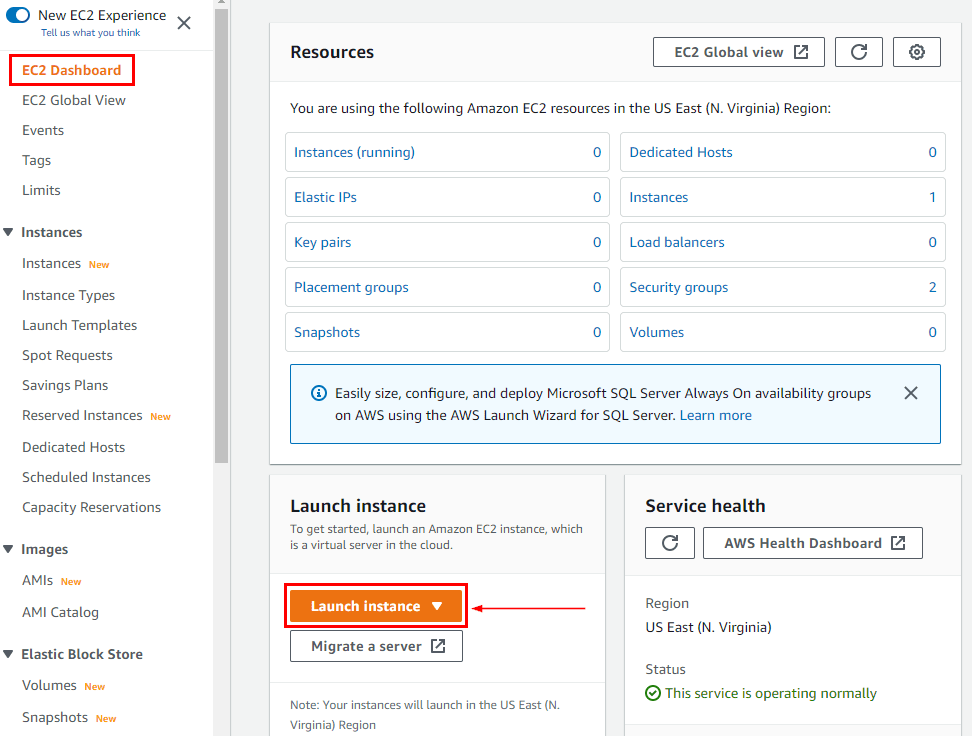Collapse the Elastic Block Store section
Viewport: 972px width, 736px height.
(x=8, y=653)
